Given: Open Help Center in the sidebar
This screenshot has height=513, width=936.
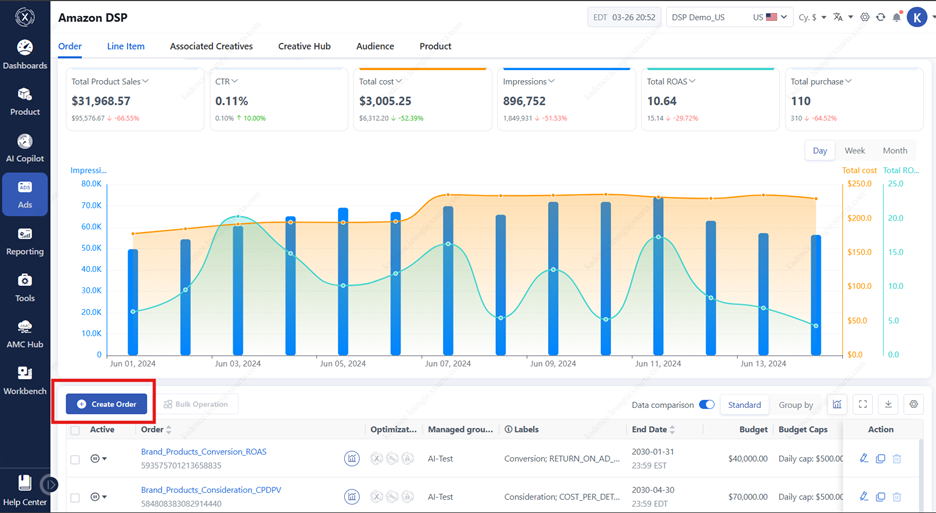Looking at the screenshot, I should coord(25,490).
